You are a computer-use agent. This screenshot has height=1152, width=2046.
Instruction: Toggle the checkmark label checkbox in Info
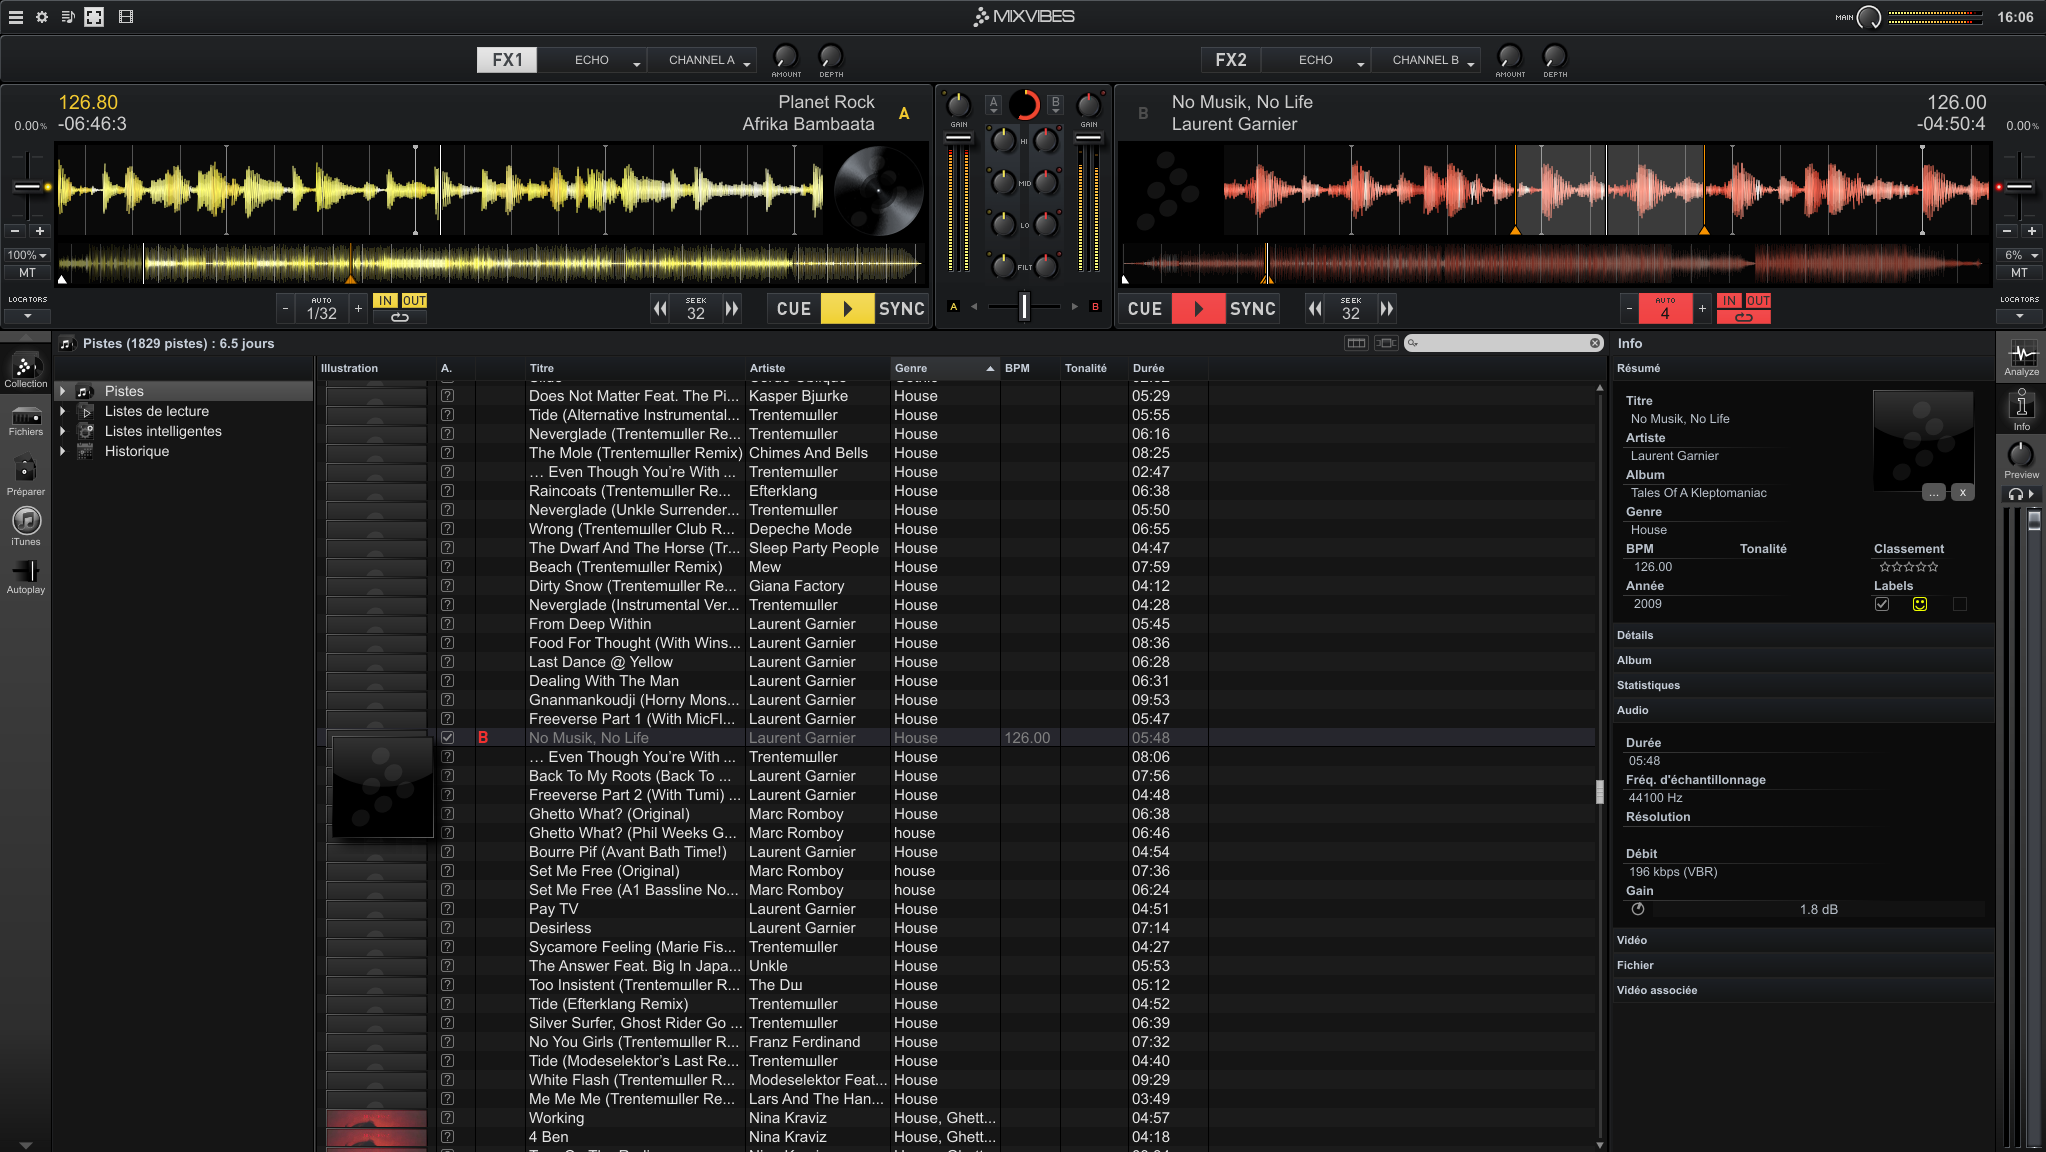(1882, 604)
